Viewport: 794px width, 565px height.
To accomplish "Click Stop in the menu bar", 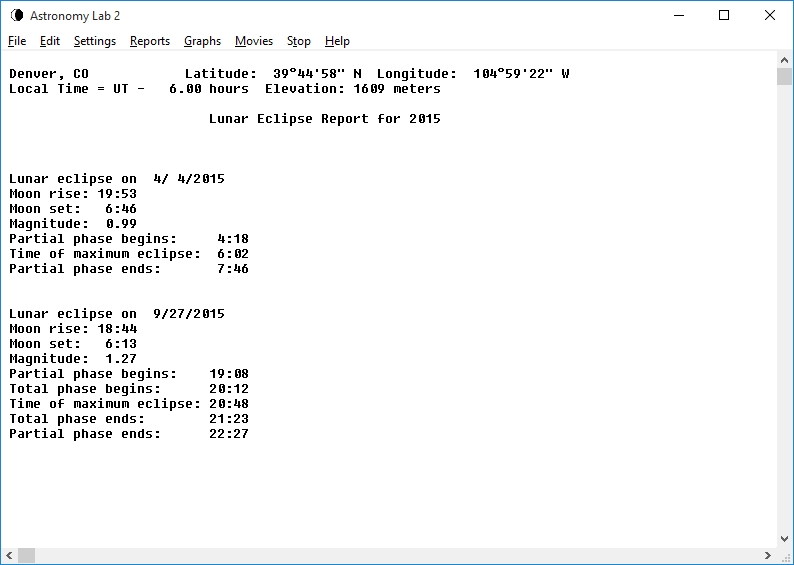I will (299, 41).
